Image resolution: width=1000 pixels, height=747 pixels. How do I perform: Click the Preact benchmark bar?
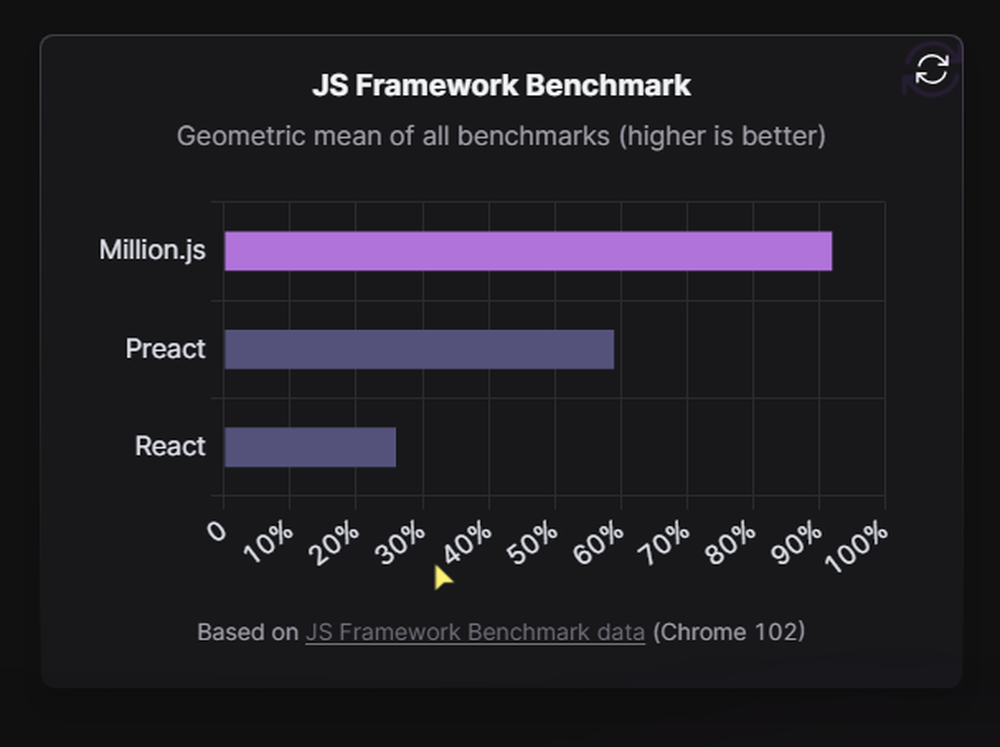420,348
